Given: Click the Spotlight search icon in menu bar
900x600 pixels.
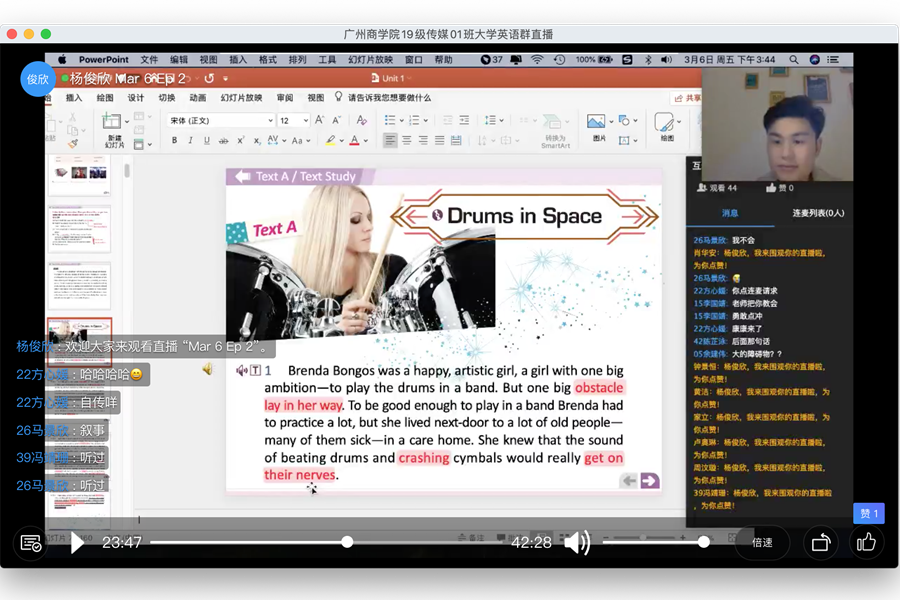Looking at the screenshot, I should pyautogui.click(x=794, y=60).
